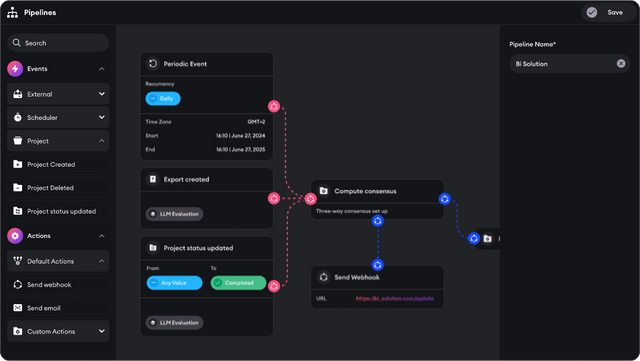The image size is (640, 361).
Task: Click the Project Created folder icon
Action: pos(18,164)
